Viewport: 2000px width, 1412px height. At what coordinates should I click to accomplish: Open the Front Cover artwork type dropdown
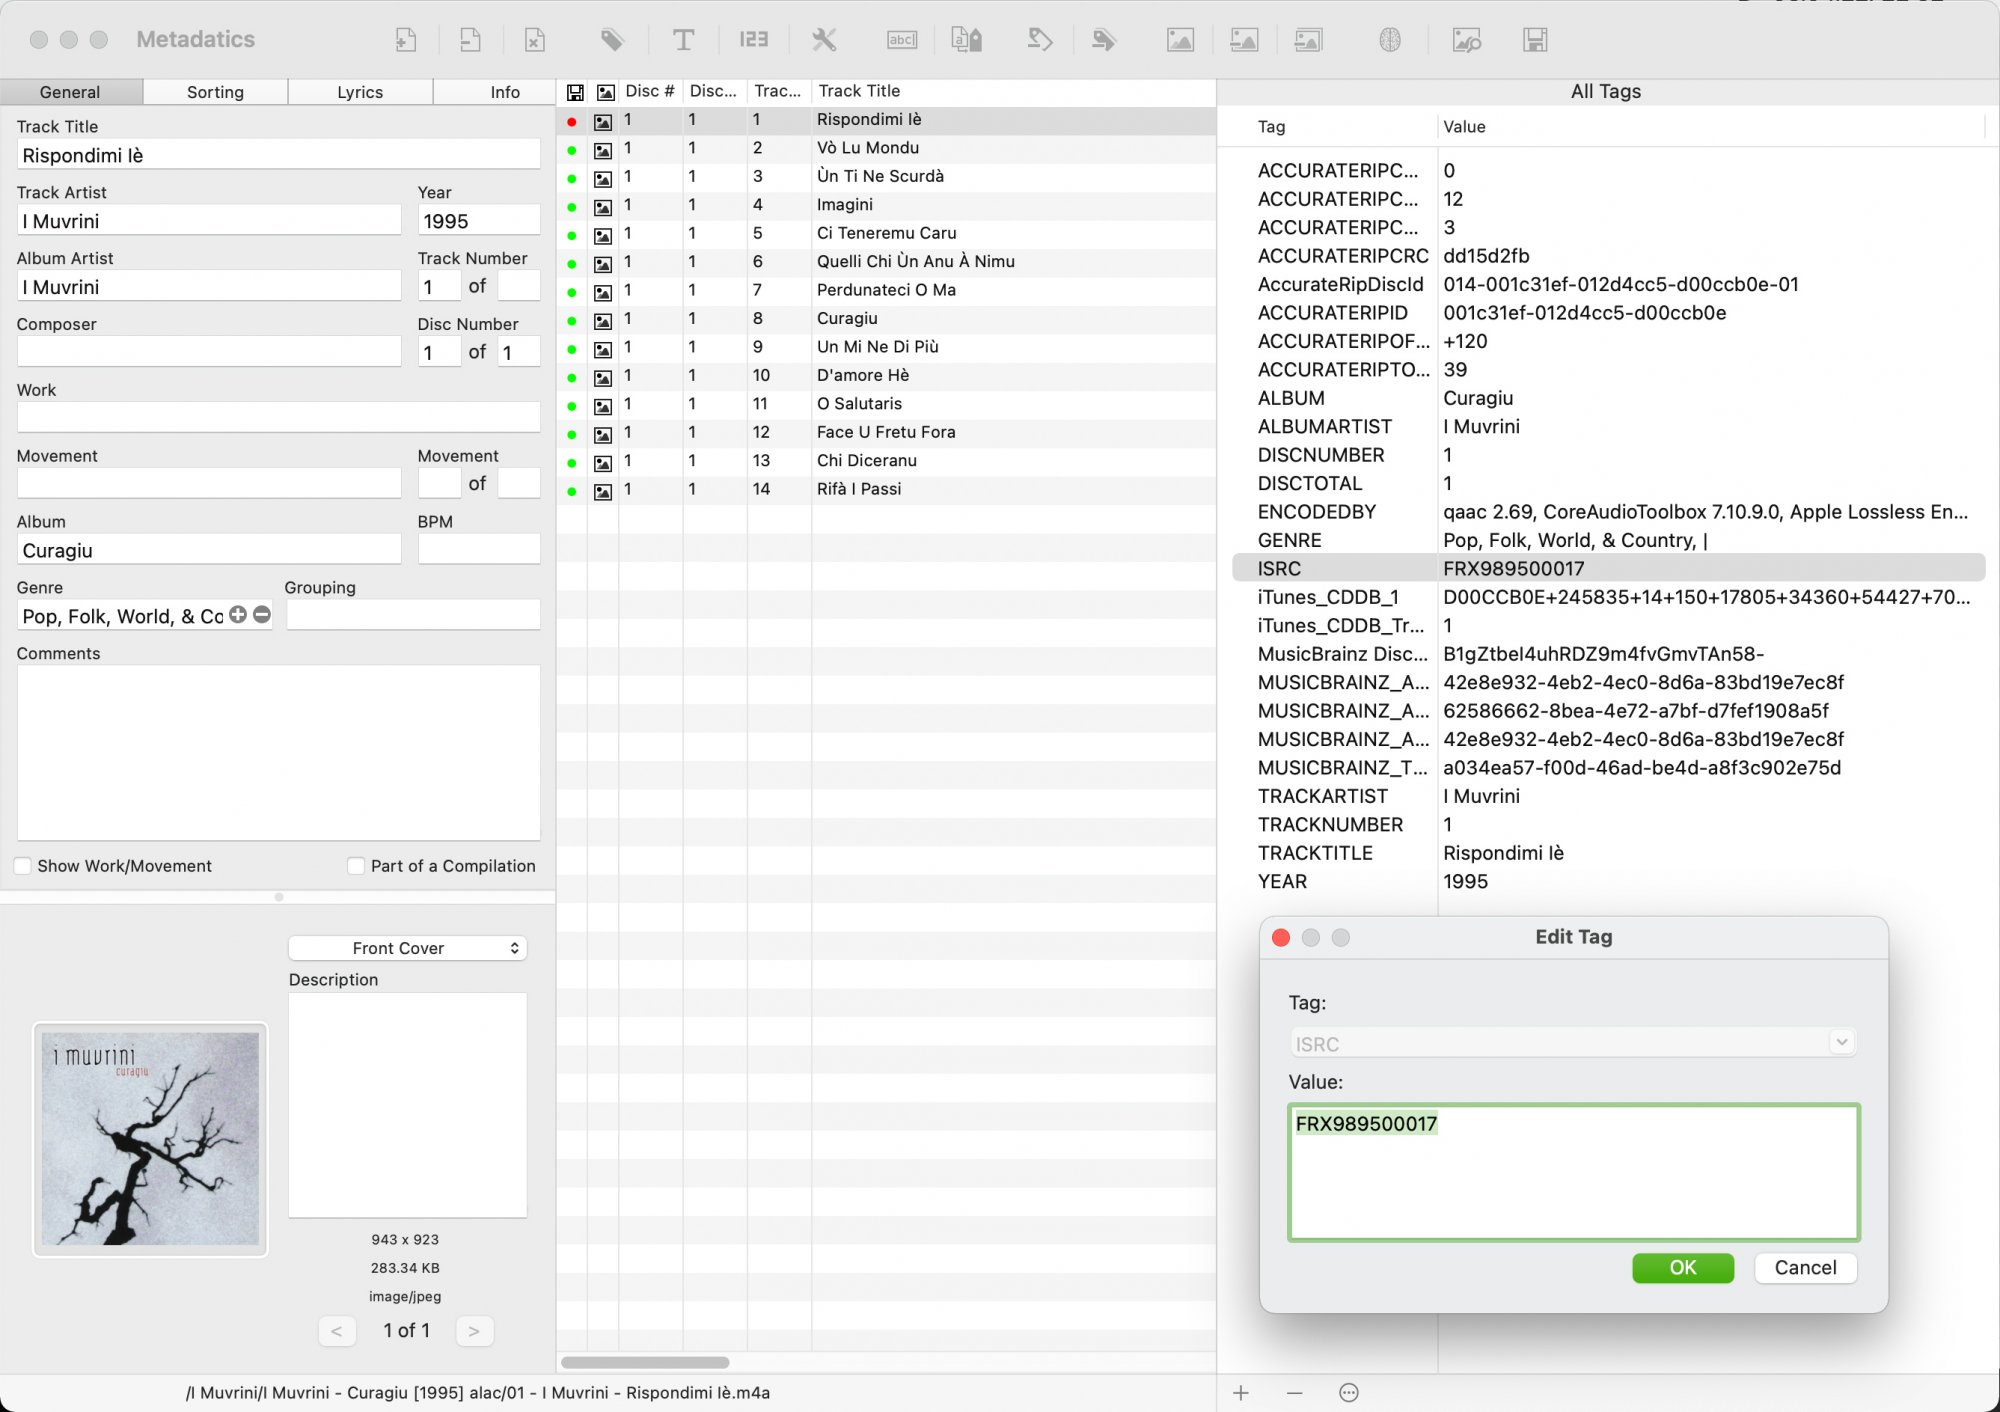click(x=407, y=948)
